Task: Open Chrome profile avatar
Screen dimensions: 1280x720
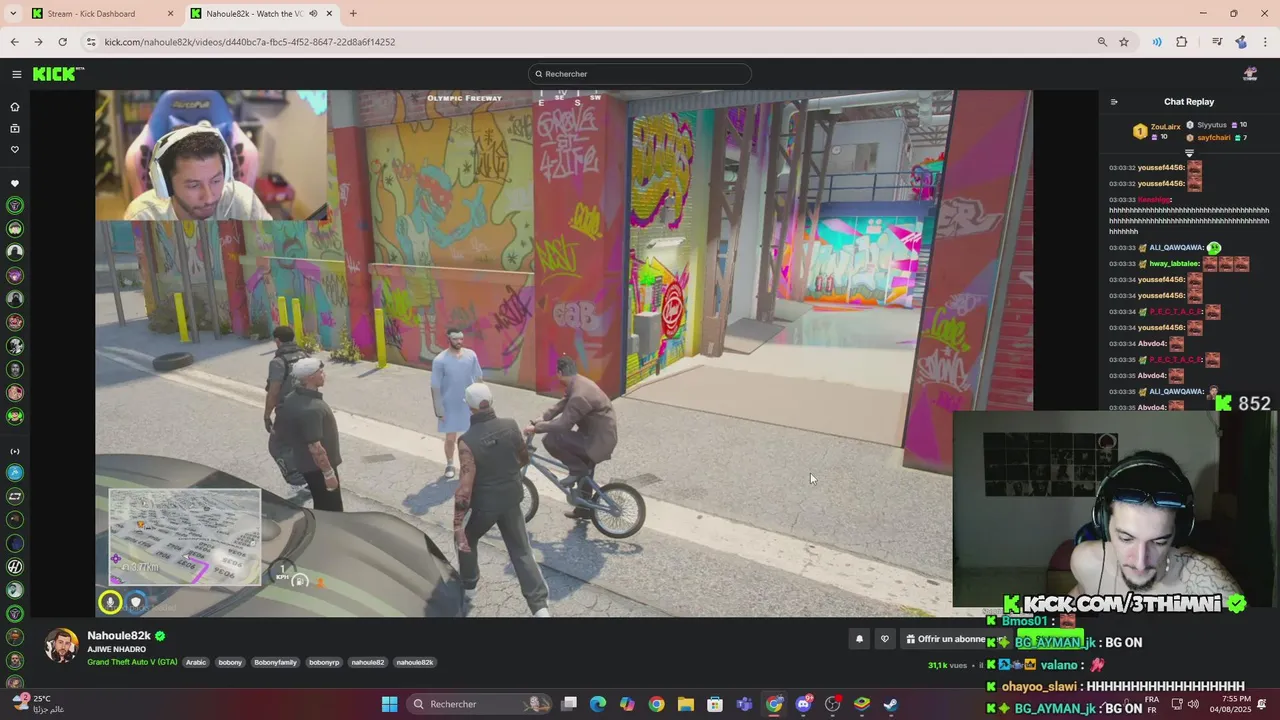Action: [1241, 42]
